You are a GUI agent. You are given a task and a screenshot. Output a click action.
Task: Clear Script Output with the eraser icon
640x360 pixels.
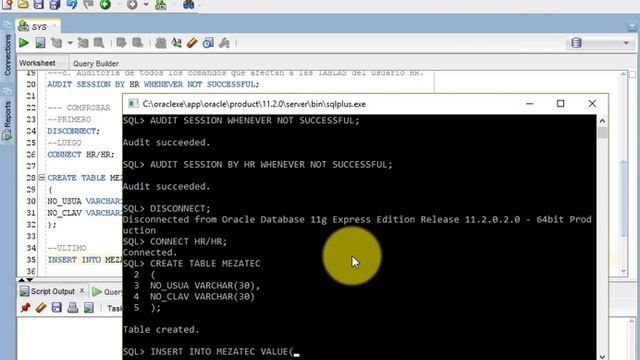tap(41, 307)
